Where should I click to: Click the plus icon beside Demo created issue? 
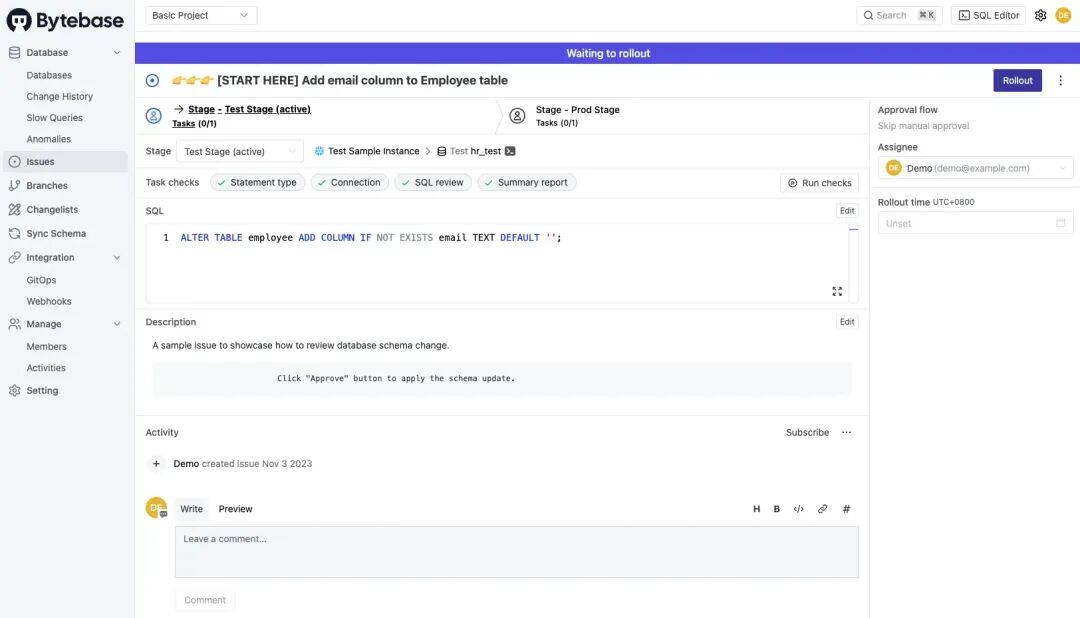tap(156, 464)
